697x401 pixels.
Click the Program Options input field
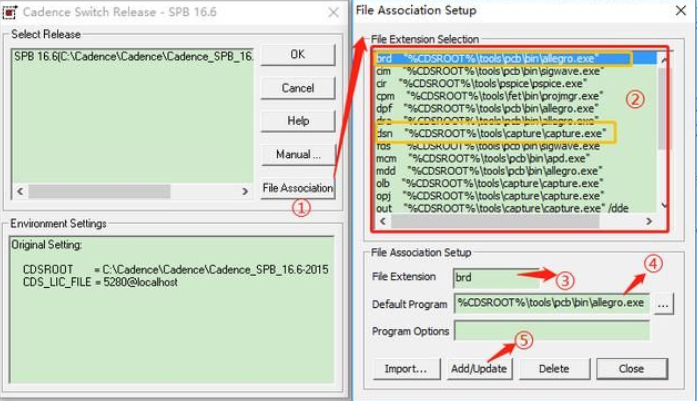click(x=551, y=331)
